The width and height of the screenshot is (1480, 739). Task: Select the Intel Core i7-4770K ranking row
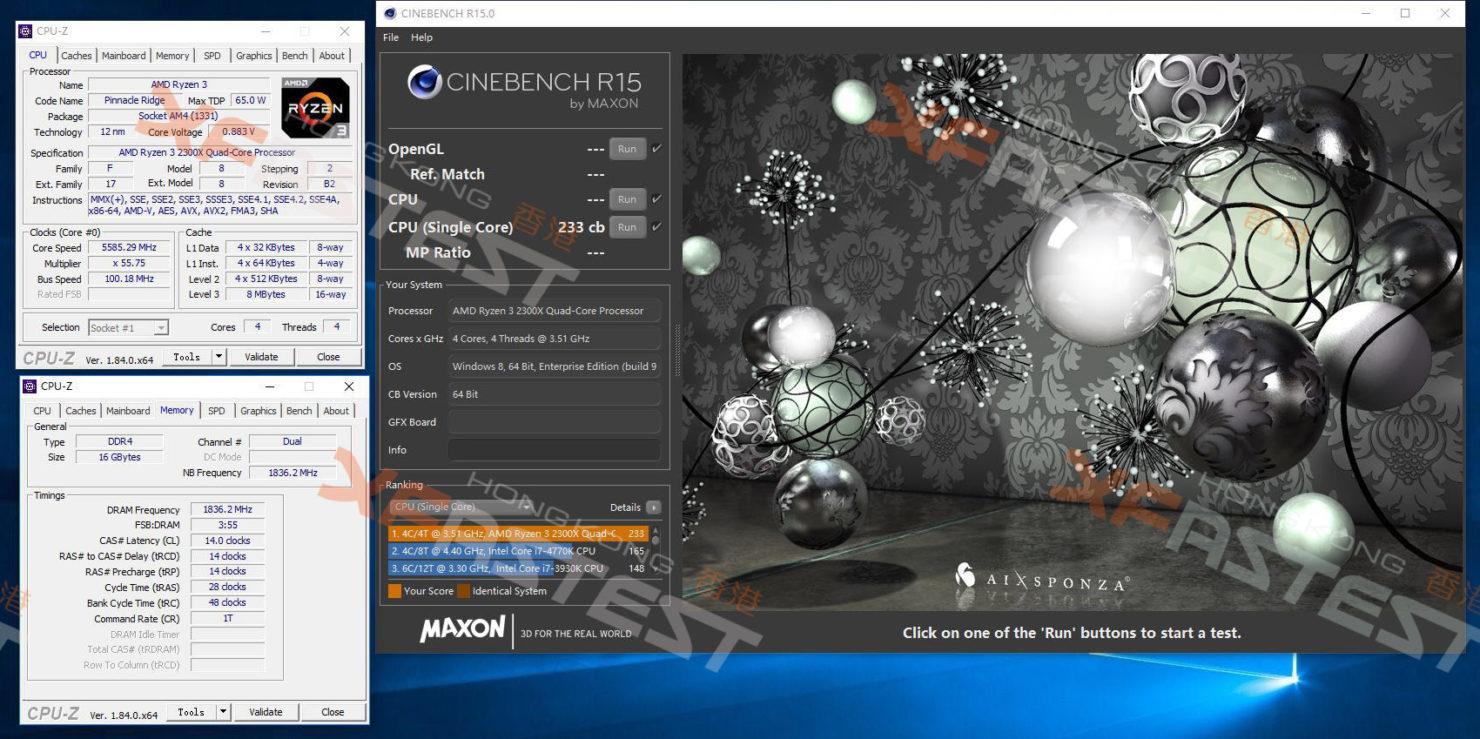[x=518, y=551]
